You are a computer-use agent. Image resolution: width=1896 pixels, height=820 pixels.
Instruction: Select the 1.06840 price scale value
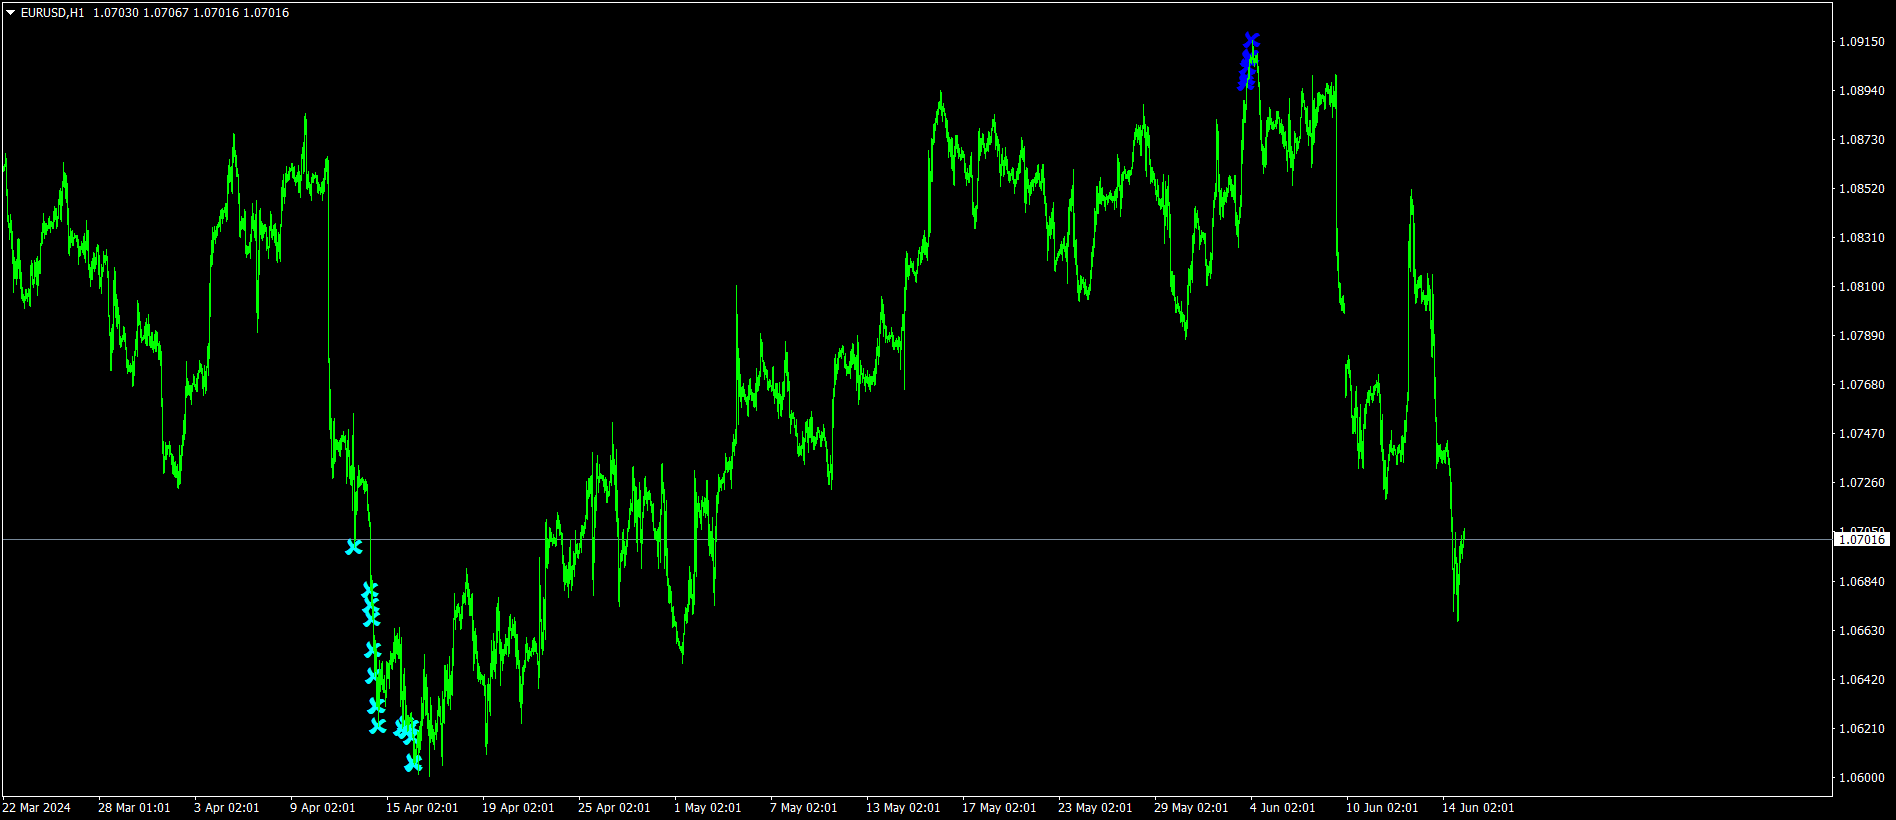(x=1862, y=582)
